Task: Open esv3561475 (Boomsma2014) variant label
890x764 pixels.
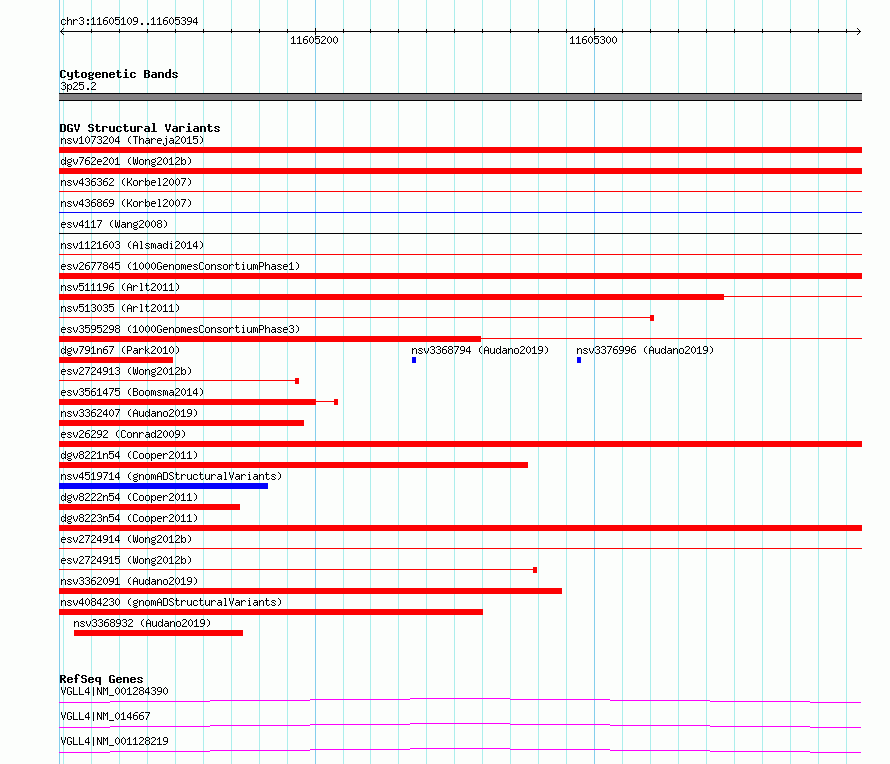Action: pos(132,392)
